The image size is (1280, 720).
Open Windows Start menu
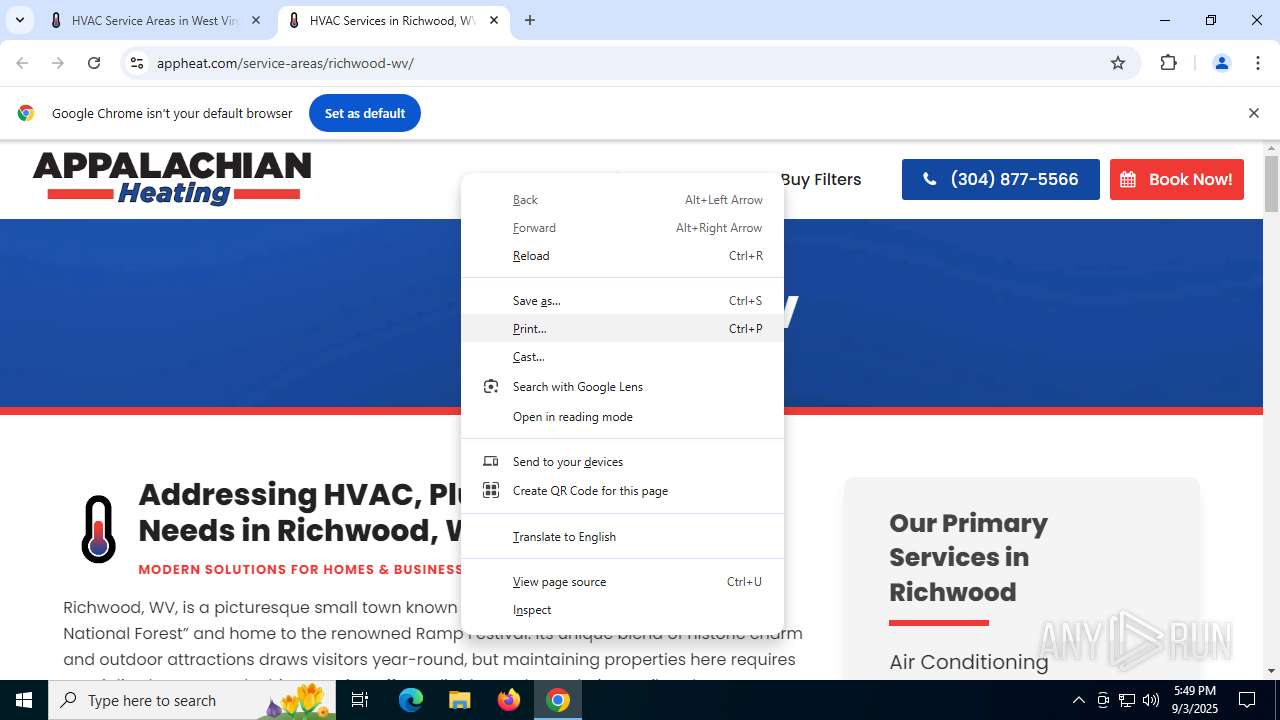tap(24, 700)
